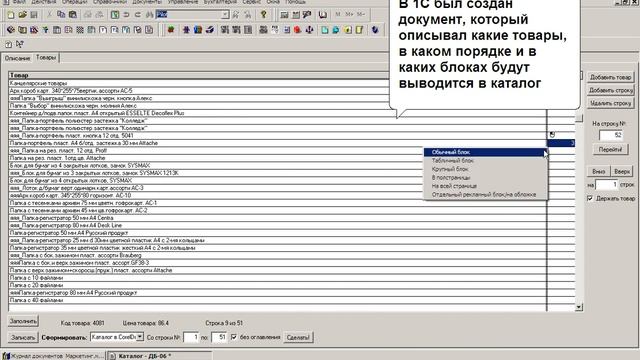Image resolution: width=640 pixels, height=360 pixels.
Task: Click the Open folder toolbar icon
Action: (x=22, y=15)
